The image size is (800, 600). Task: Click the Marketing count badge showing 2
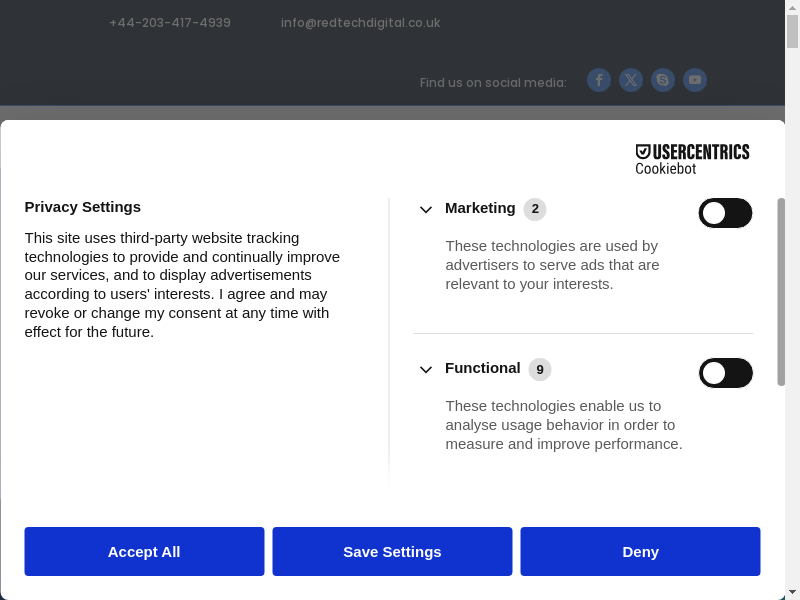point(535,209)
